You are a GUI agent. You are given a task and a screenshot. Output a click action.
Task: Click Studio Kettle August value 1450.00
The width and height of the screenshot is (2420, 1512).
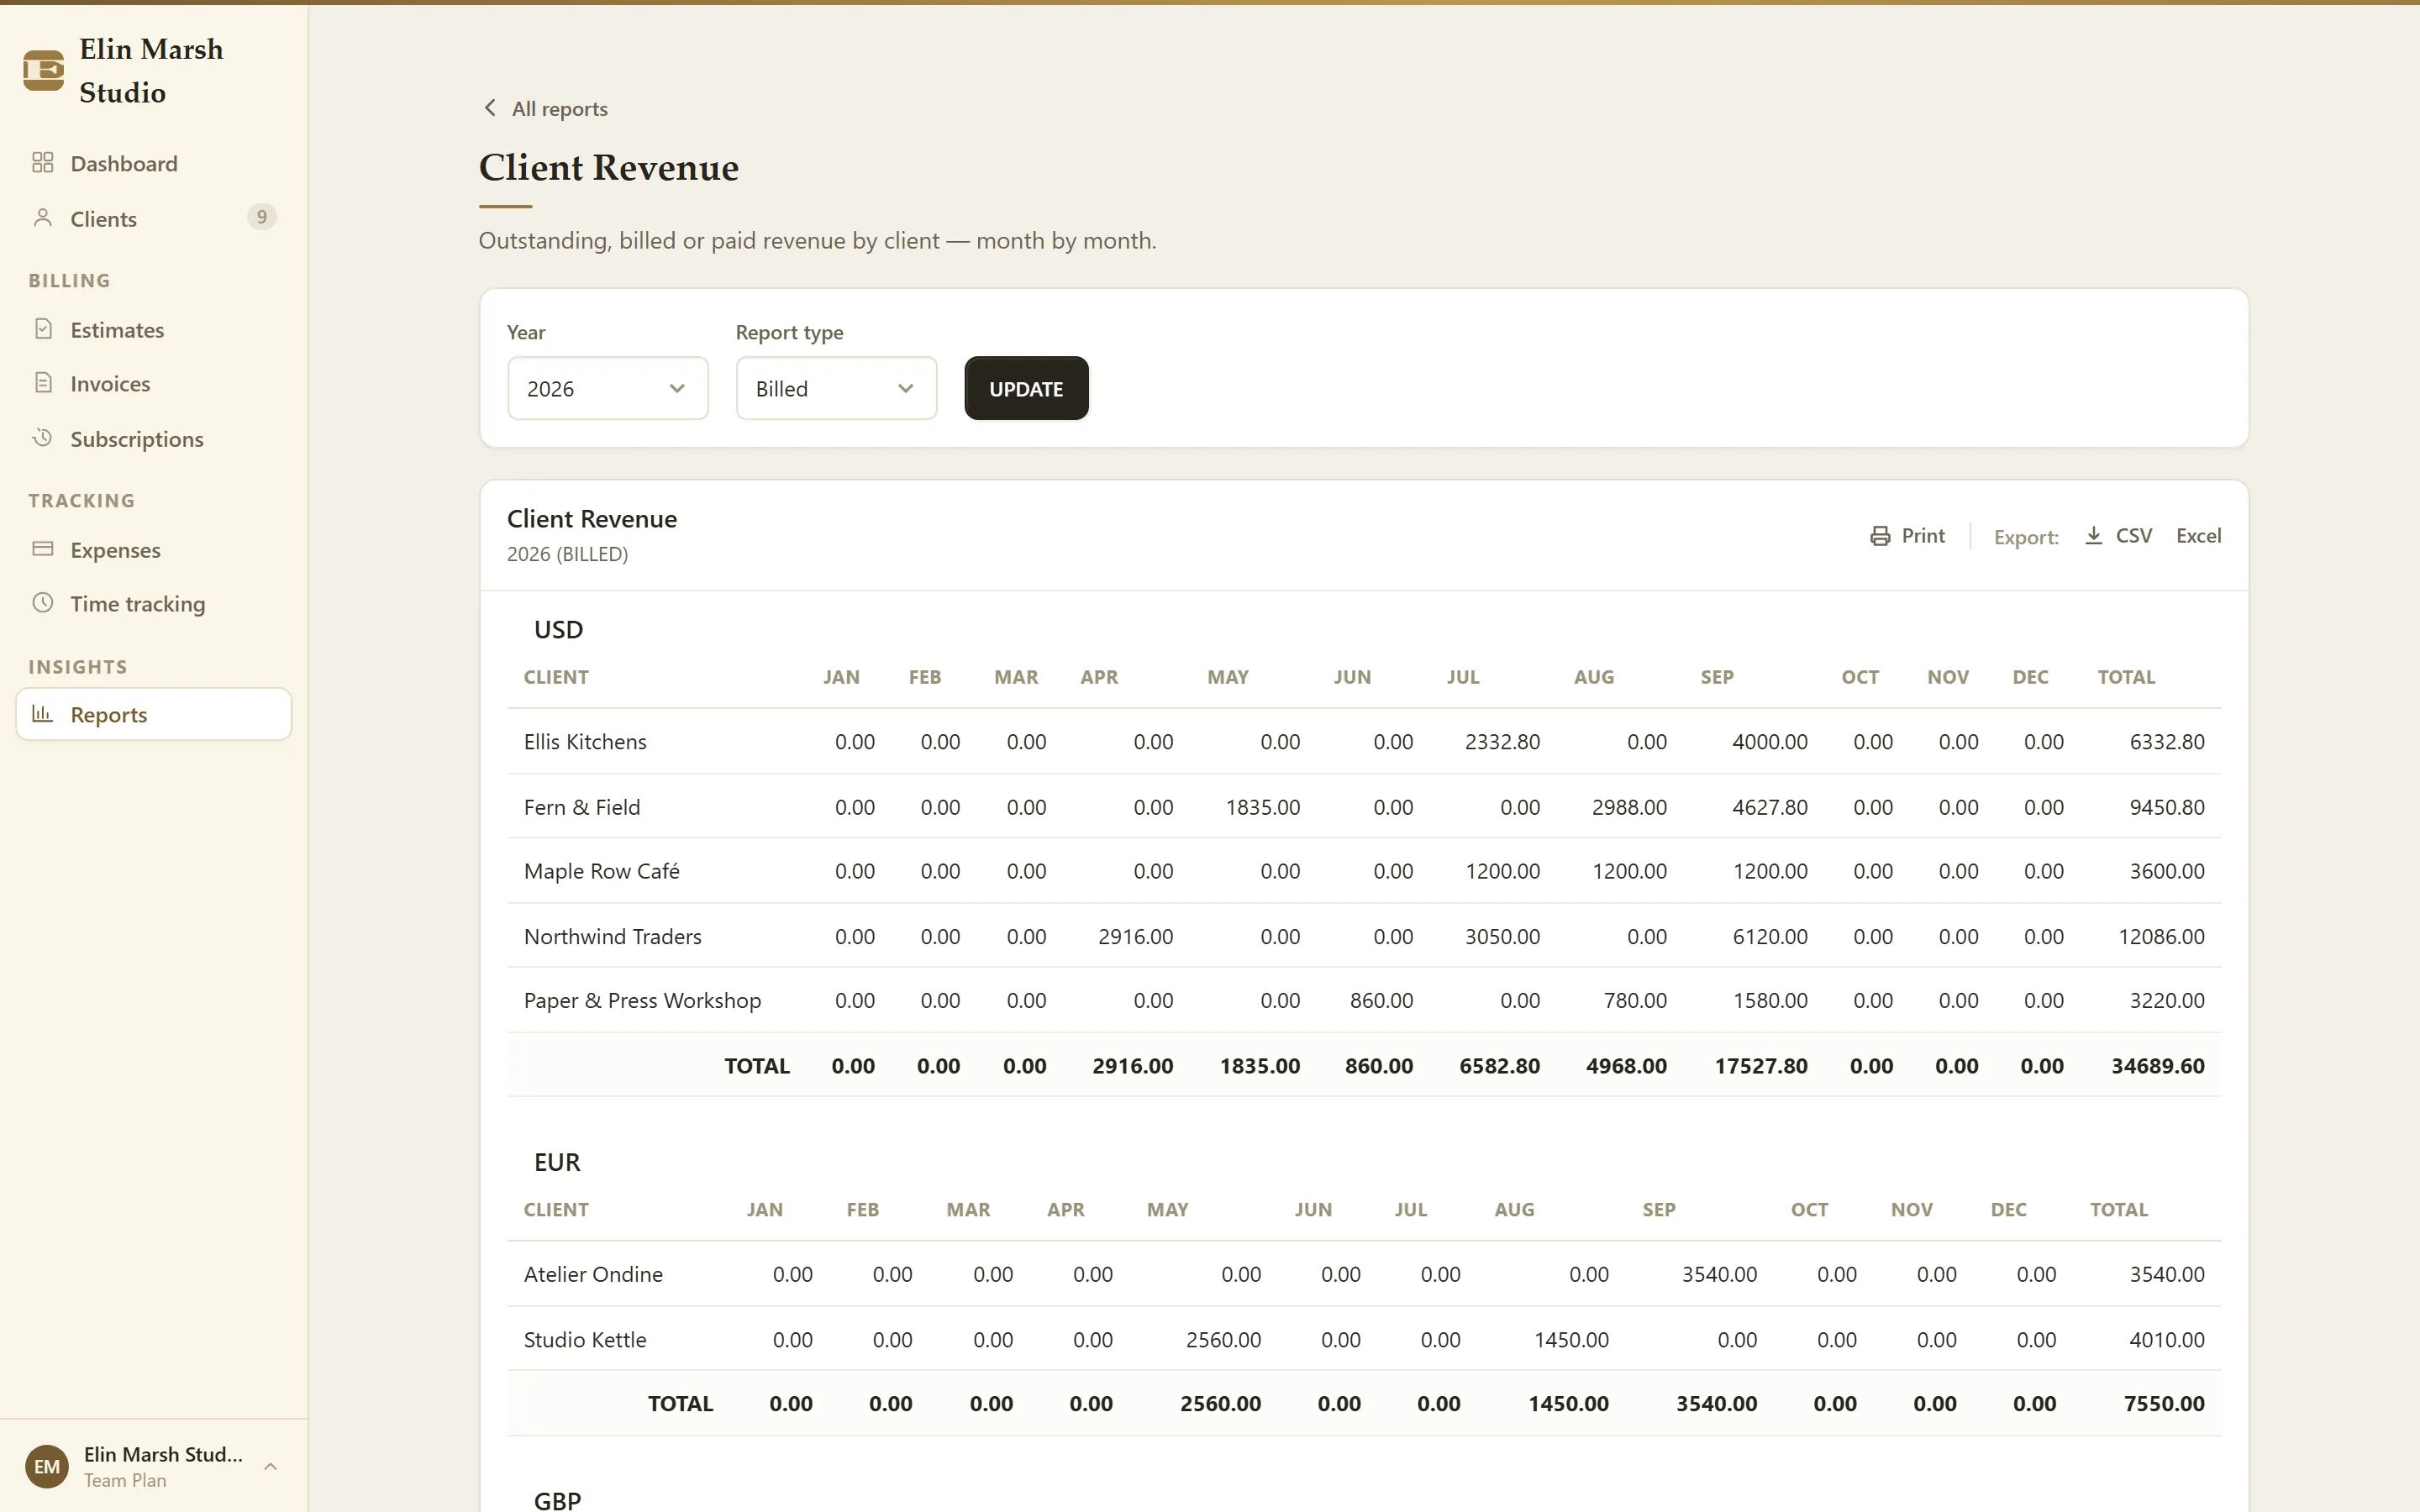[x=1571, y=1340]
